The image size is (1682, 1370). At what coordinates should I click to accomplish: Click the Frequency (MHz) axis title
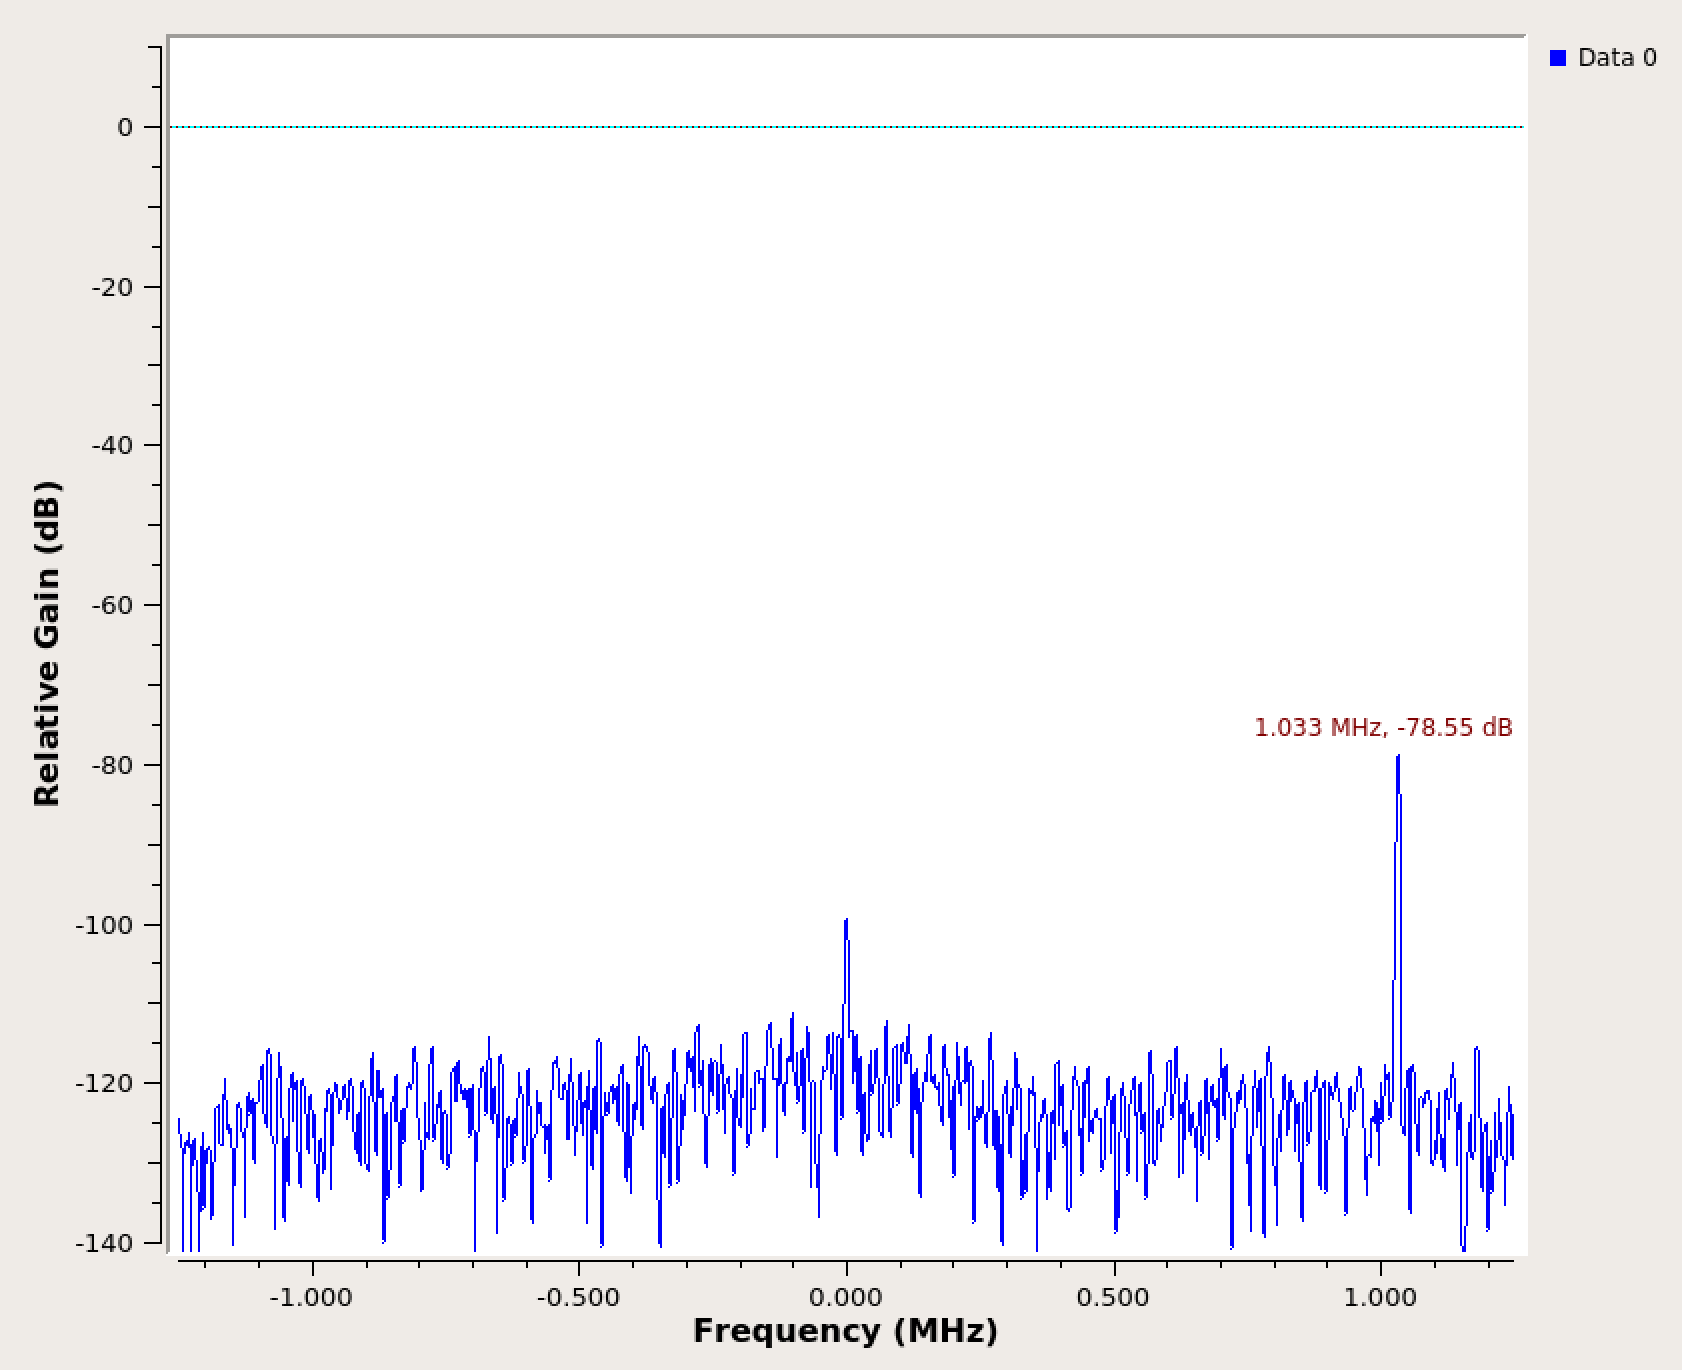coord(845,1331)
